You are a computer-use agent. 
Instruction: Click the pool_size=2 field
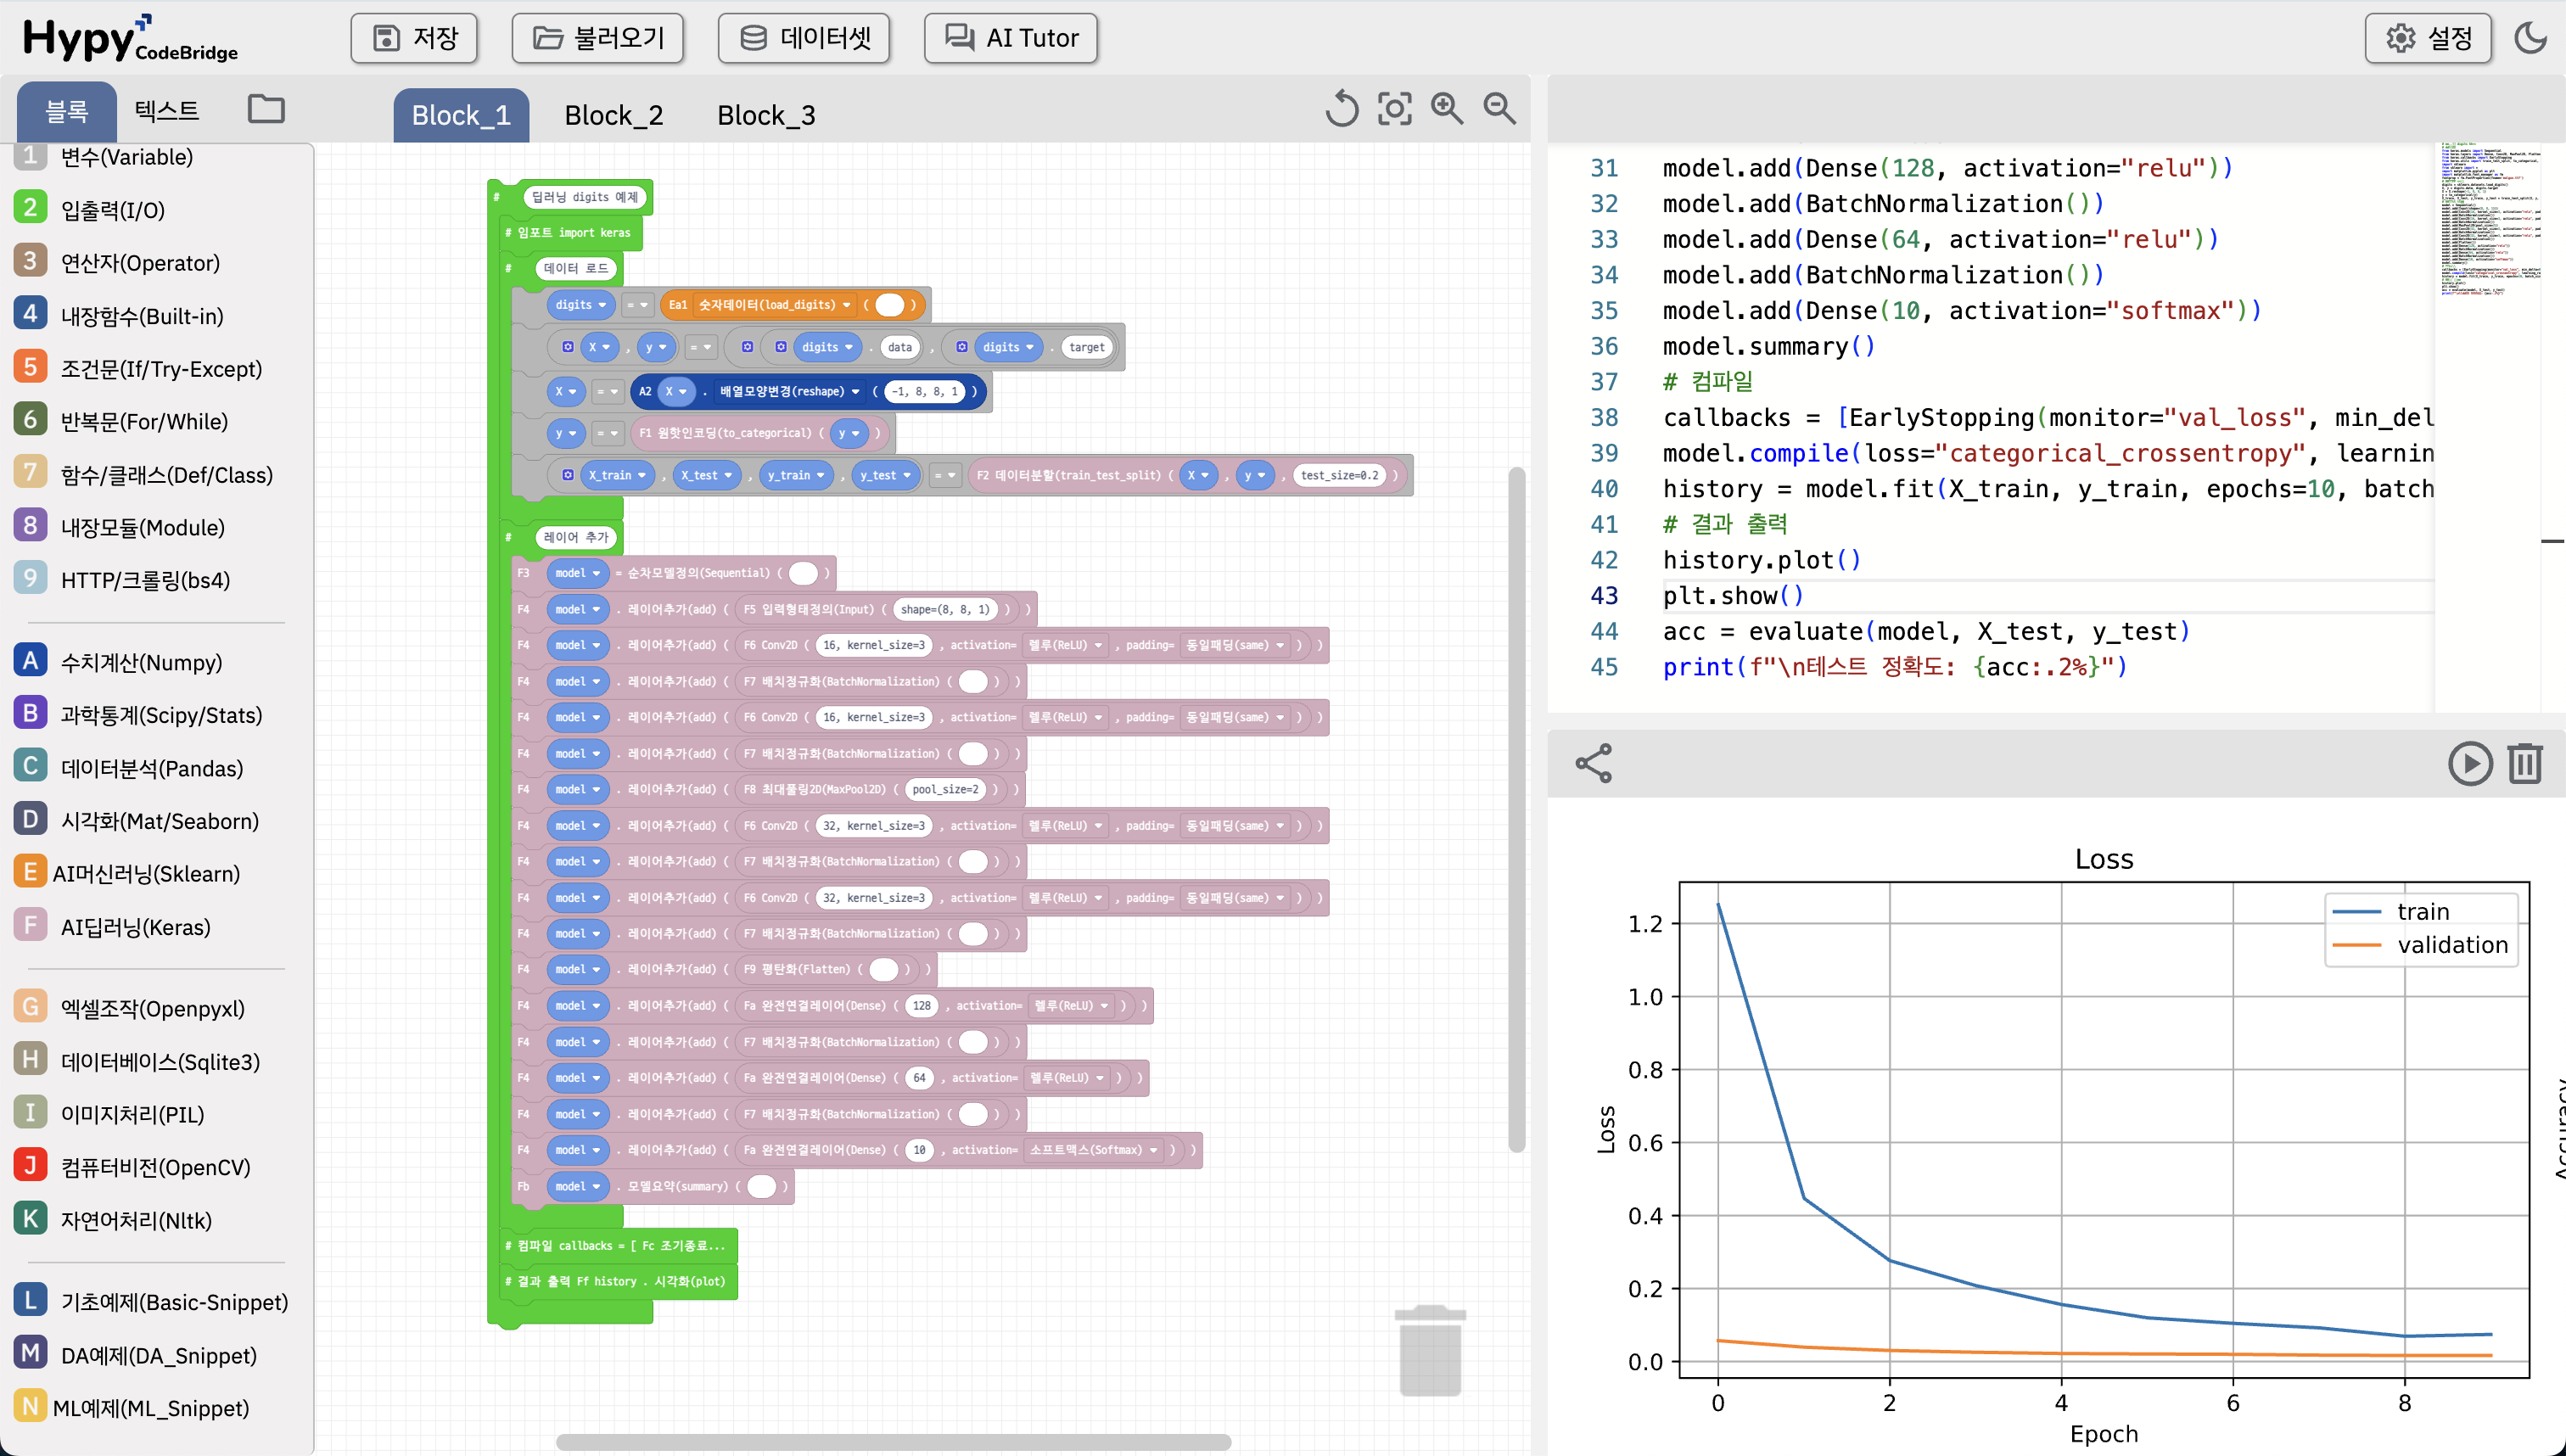[x=945, y=789]
